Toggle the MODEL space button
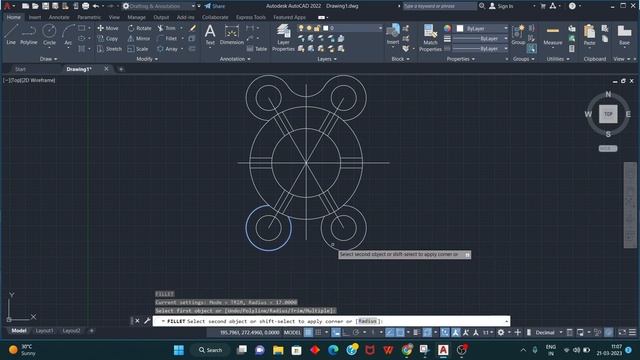 click(x=292, y=333)
